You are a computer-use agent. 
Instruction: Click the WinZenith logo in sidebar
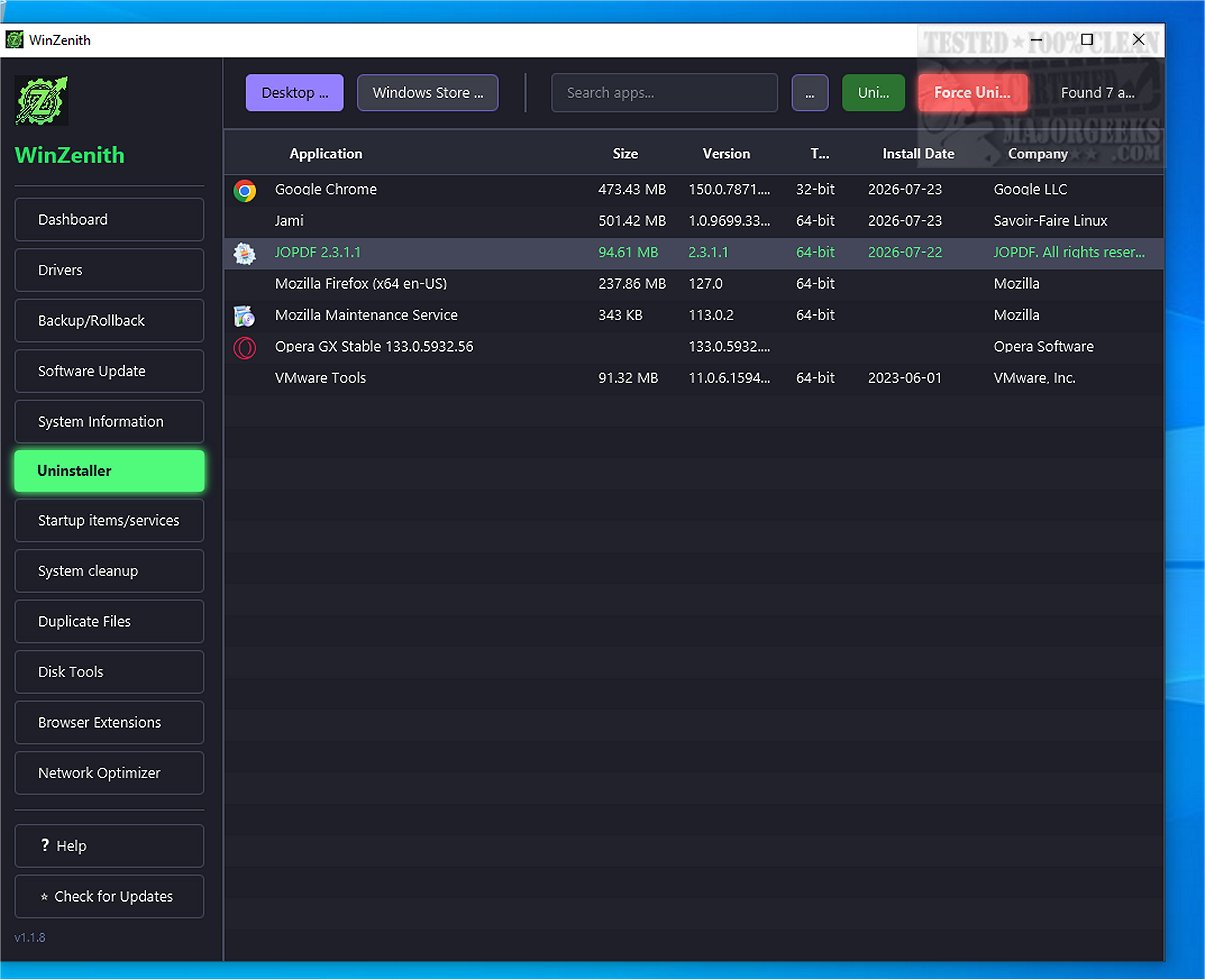point(42,100)
